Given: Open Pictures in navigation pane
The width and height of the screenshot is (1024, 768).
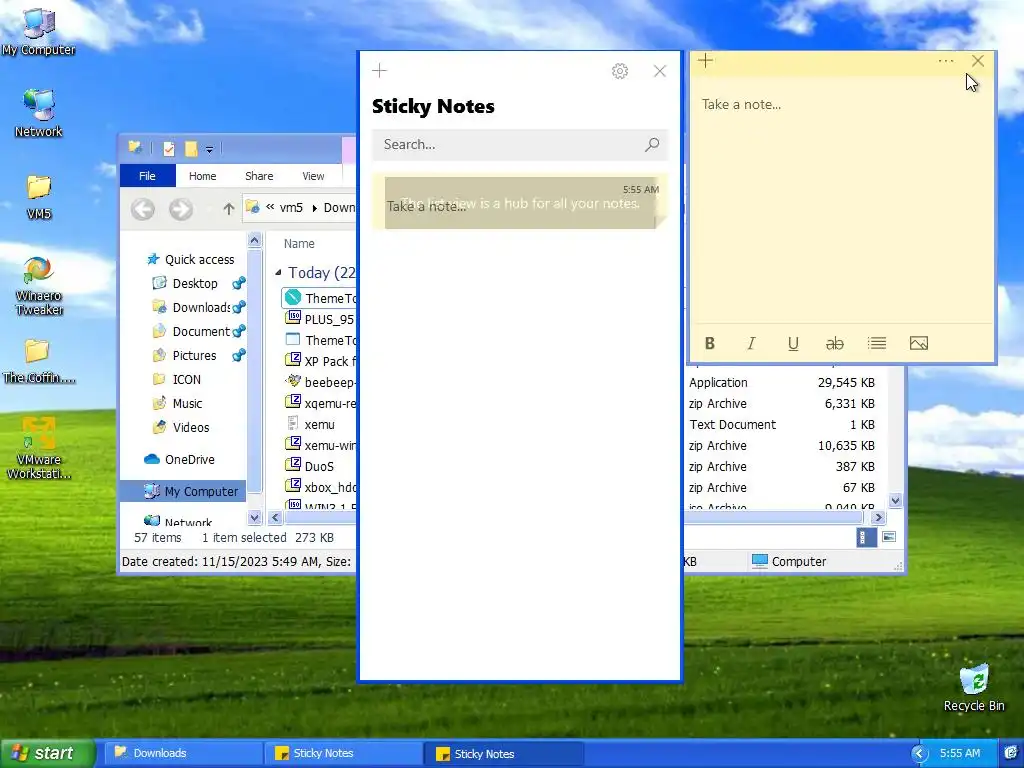Looking at the screenshot, I should (194, 355).
